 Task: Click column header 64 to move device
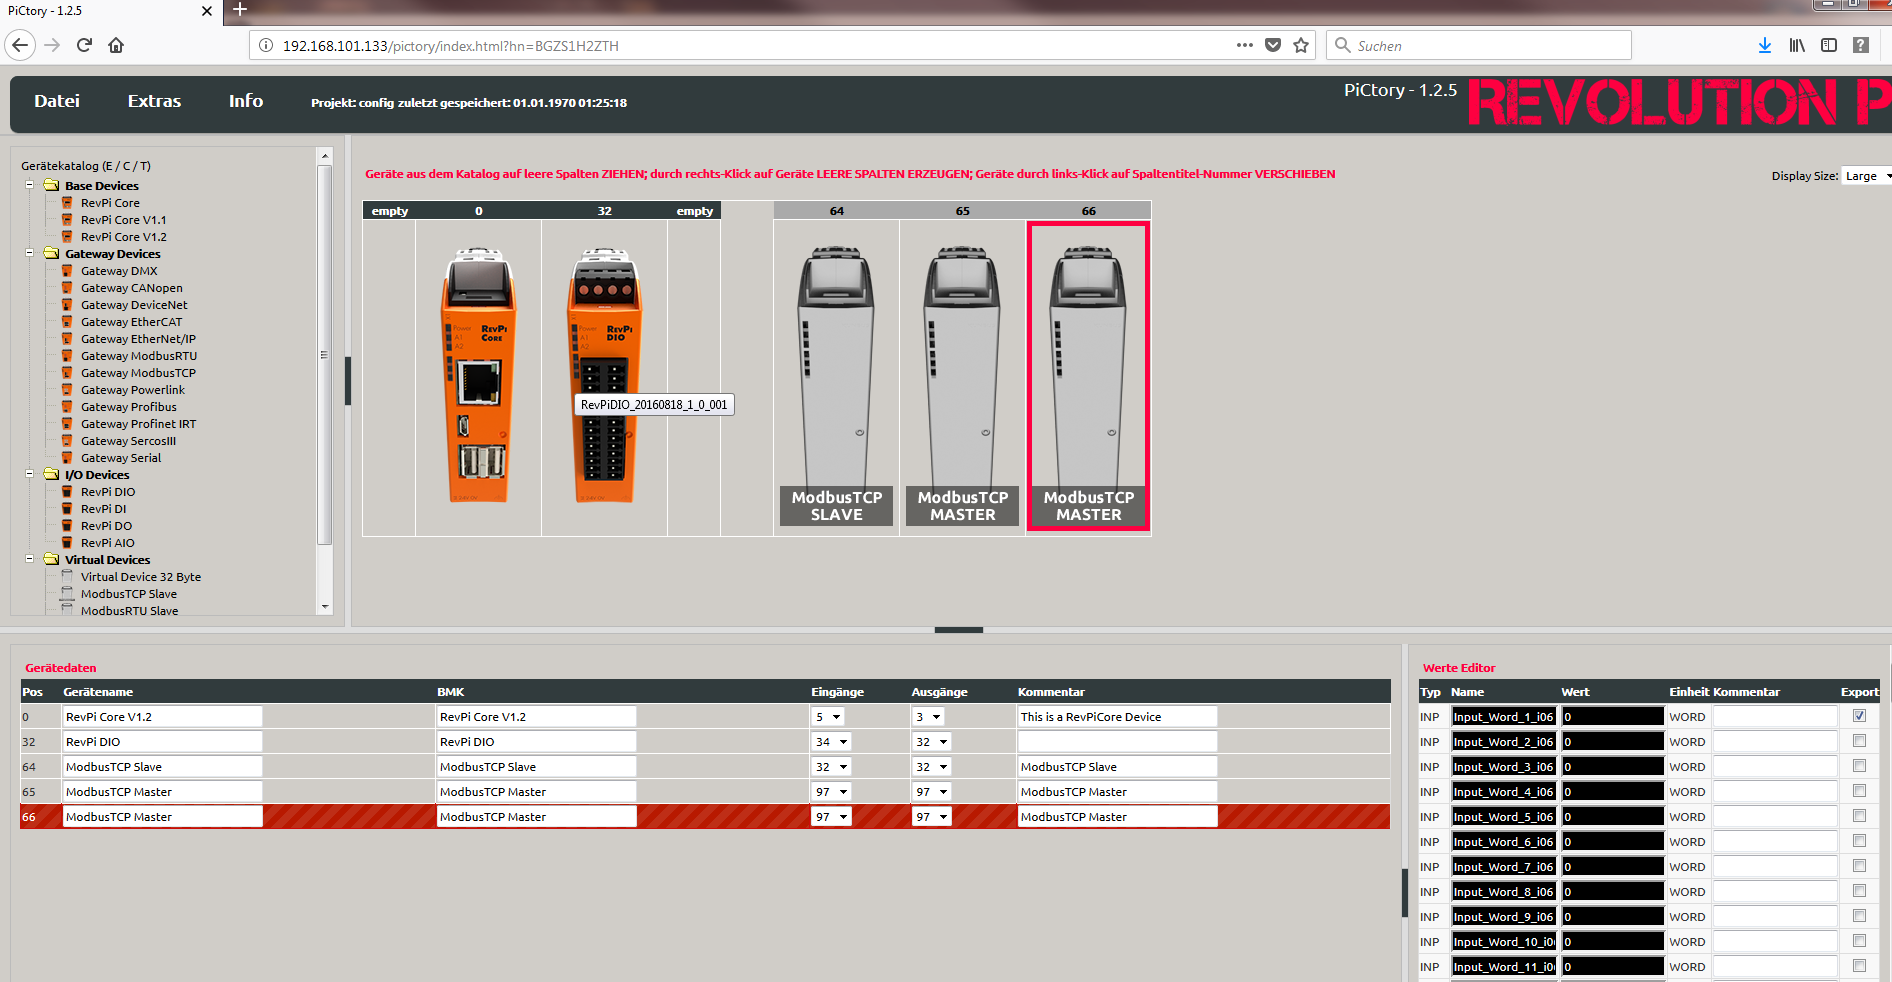pos(836,211)
